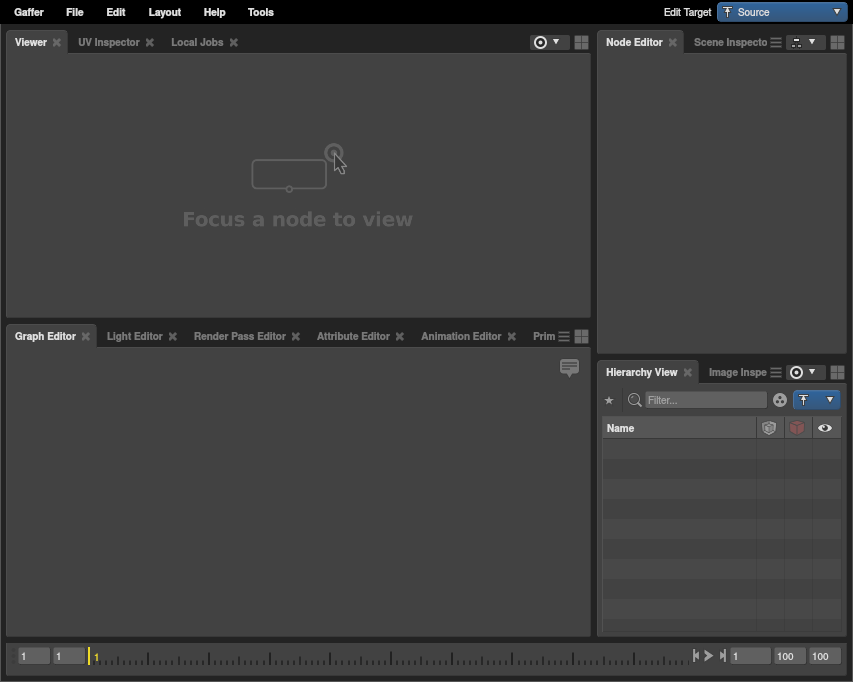Click the yellow playhead marker at frame 1
This screenshot has width=853, height=682.
[x=89, y=656]
